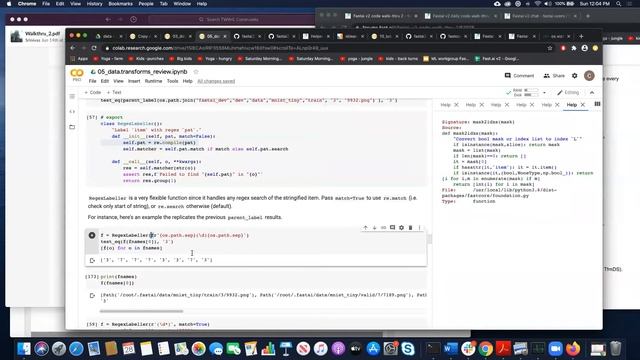Viewport: 640px width, 360px height.
Task: Add a Text cell
Action: (114, 93)
